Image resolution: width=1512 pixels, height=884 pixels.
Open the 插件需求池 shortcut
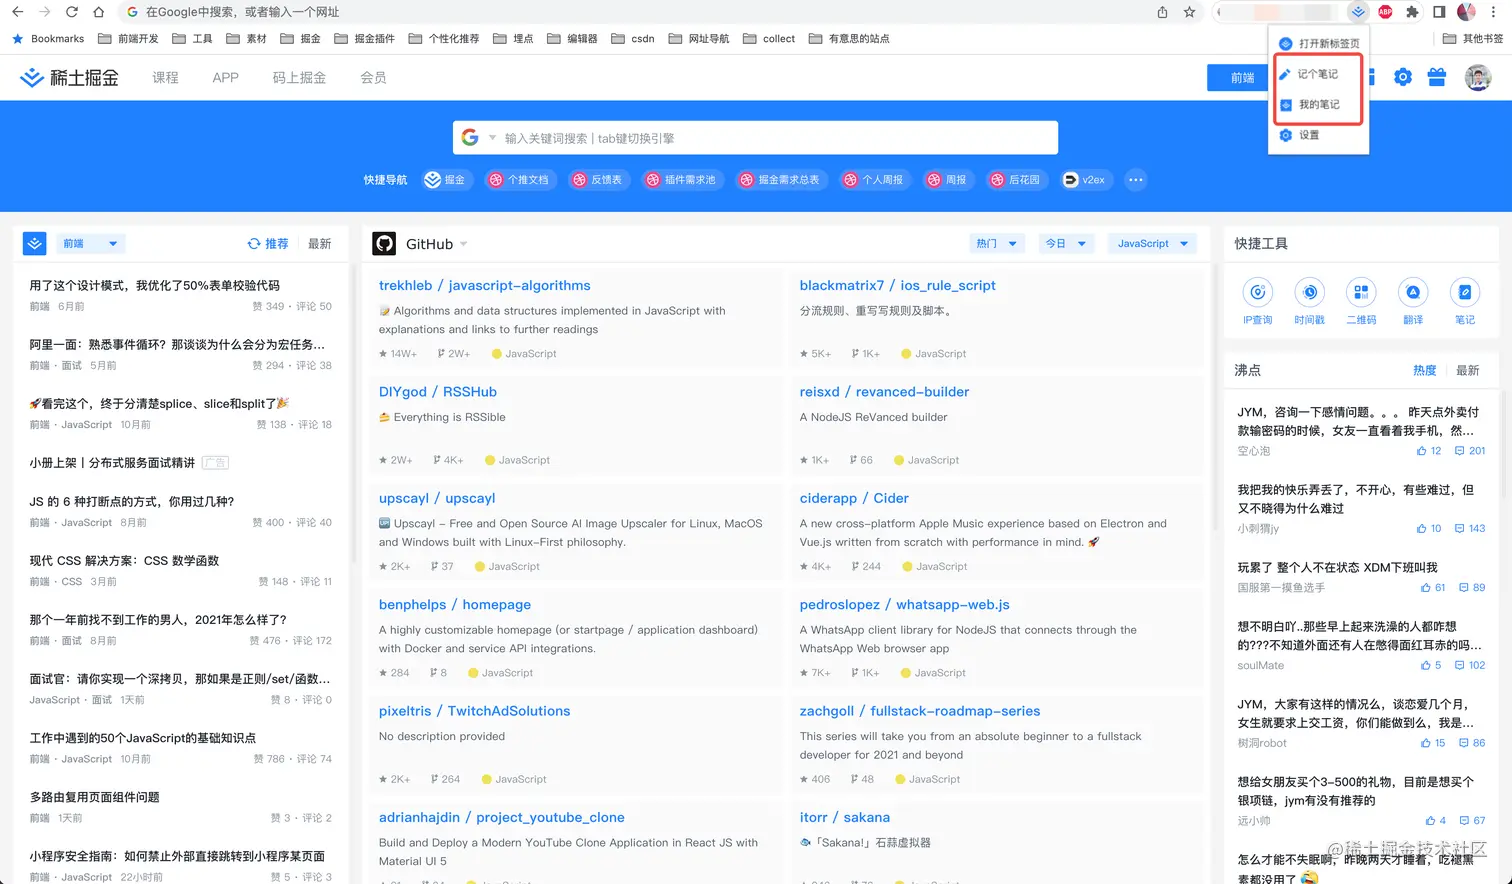(681, 180)
